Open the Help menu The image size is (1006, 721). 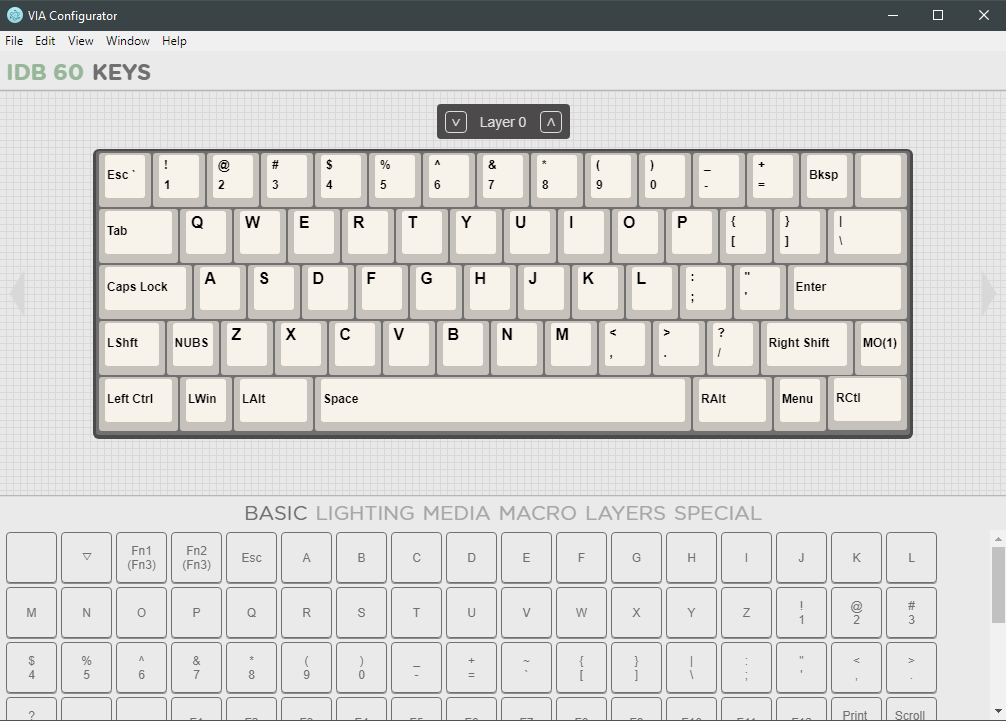coord(174,41)
